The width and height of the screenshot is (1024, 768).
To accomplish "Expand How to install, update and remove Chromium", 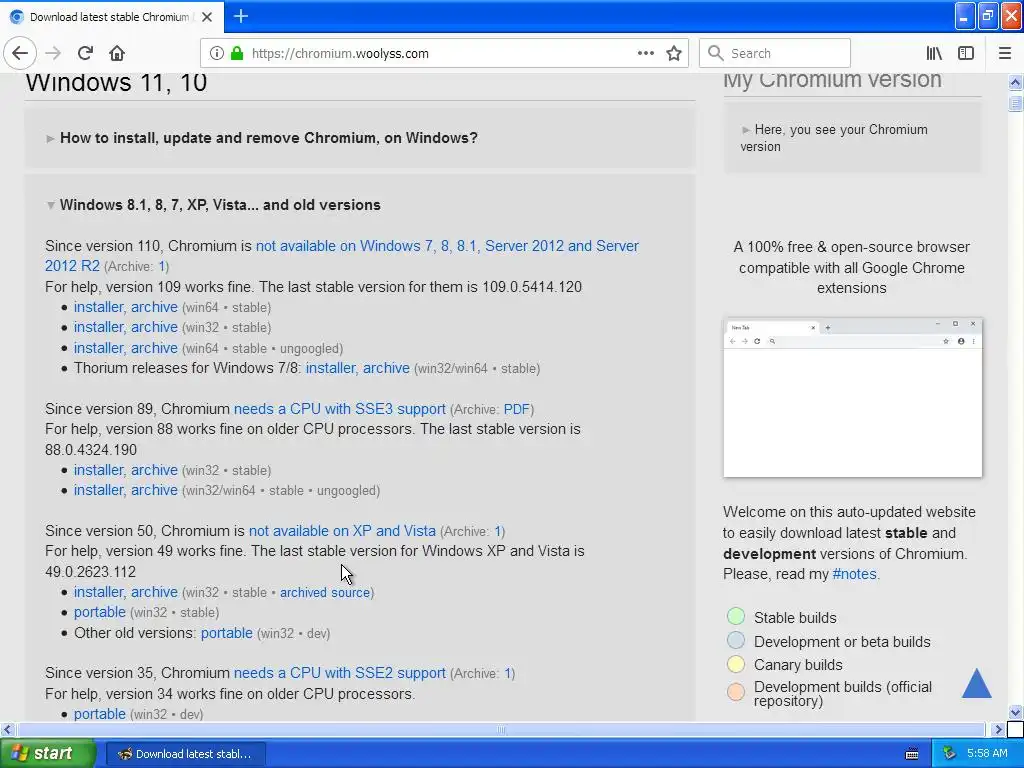I will (268, 138).
